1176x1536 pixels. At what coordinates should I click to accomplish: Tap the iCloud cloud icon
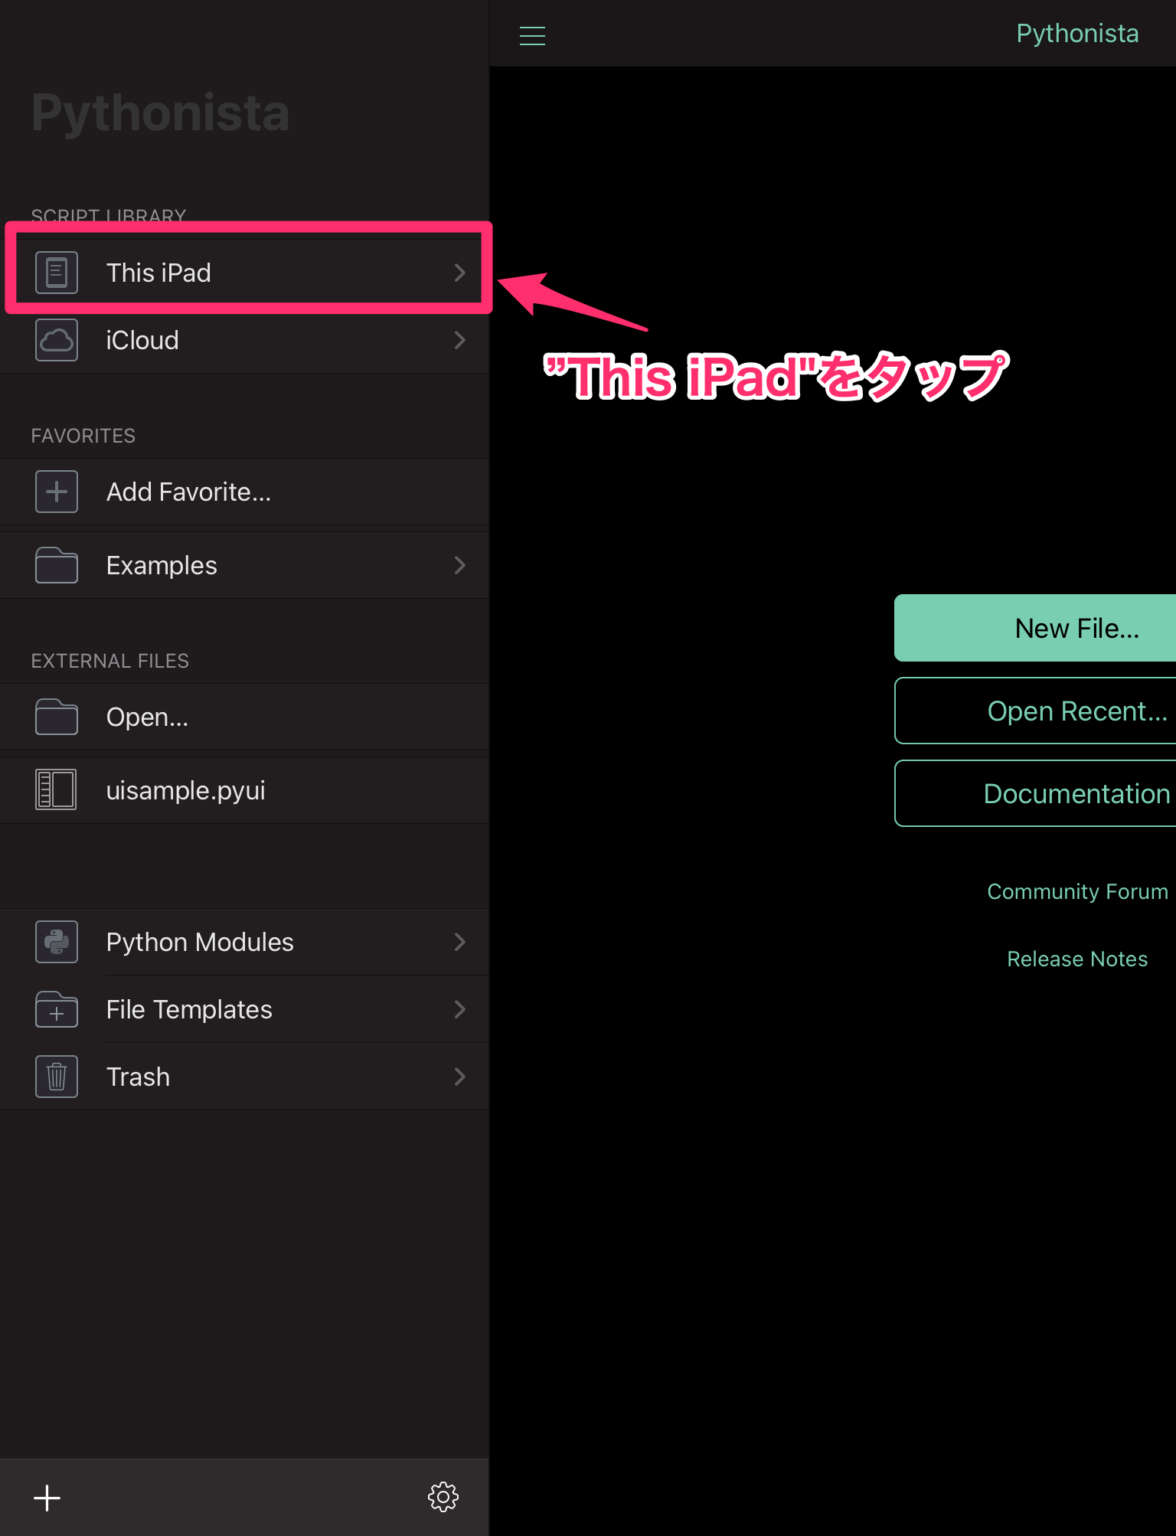57,340
